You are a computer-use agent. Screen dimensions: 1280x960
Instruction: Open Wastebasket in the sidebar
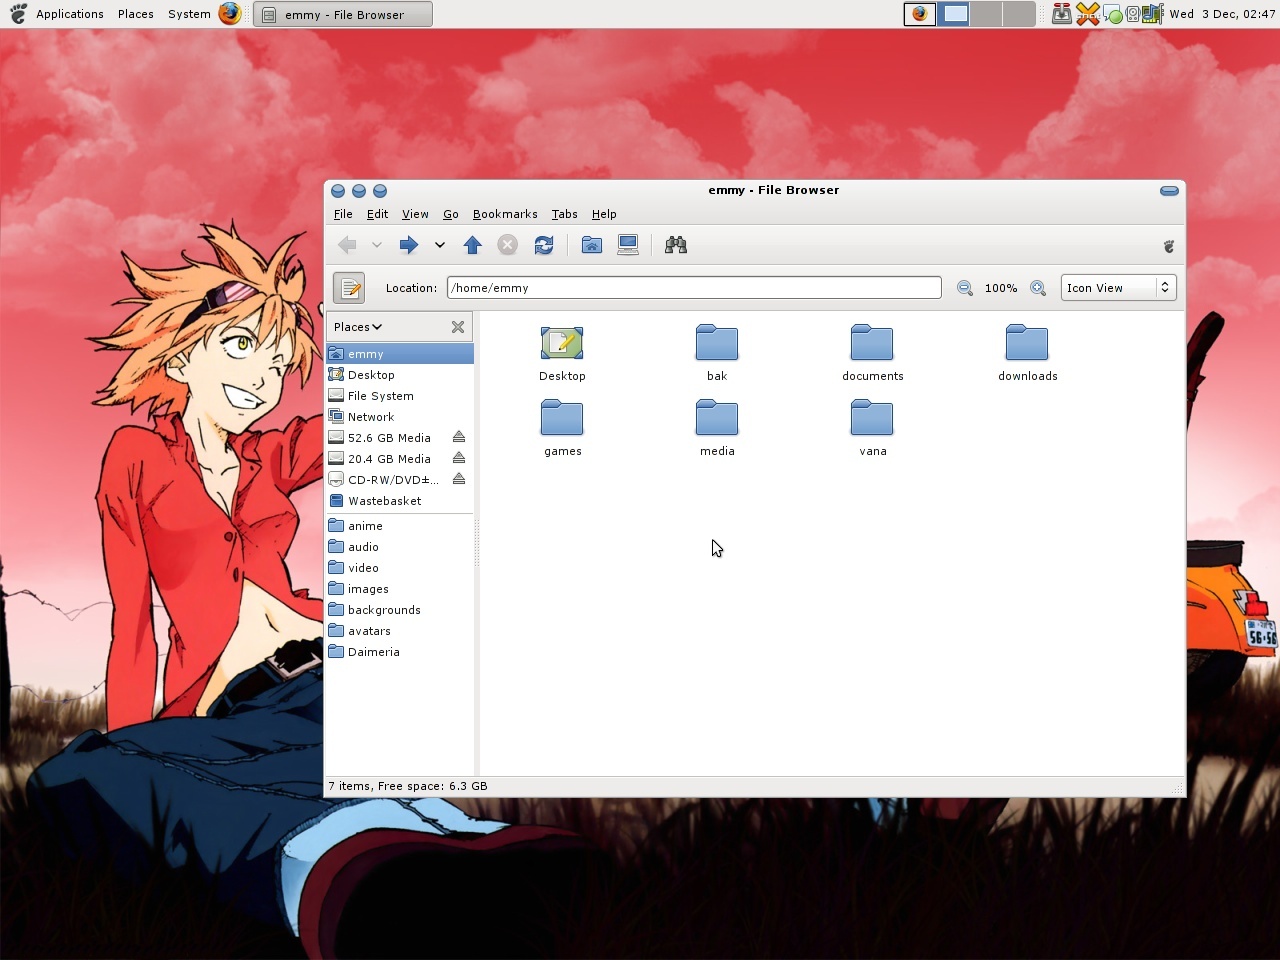point(400,501)
